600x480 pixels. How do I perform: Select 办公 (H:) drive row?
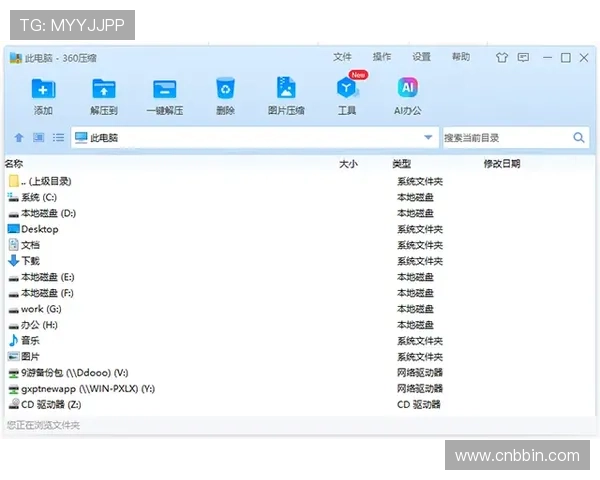coord(300,325)
